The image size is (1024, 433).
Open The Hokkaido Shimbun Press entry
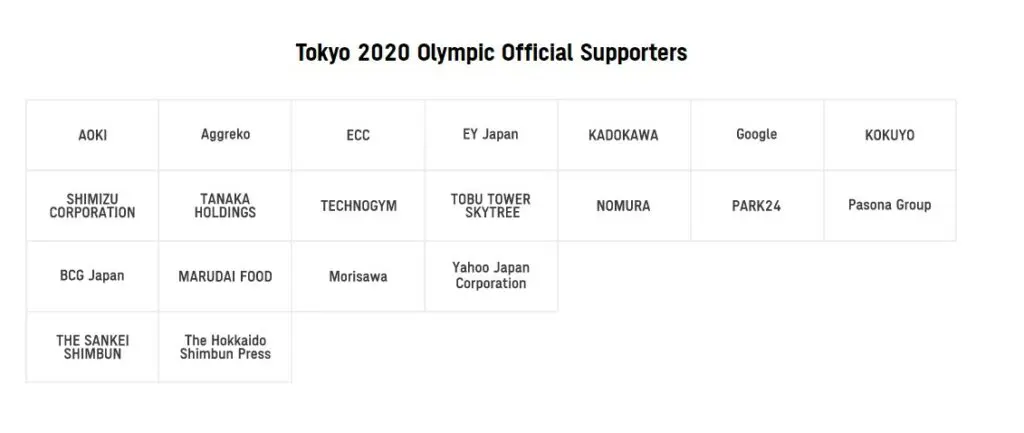coord(225,347)
